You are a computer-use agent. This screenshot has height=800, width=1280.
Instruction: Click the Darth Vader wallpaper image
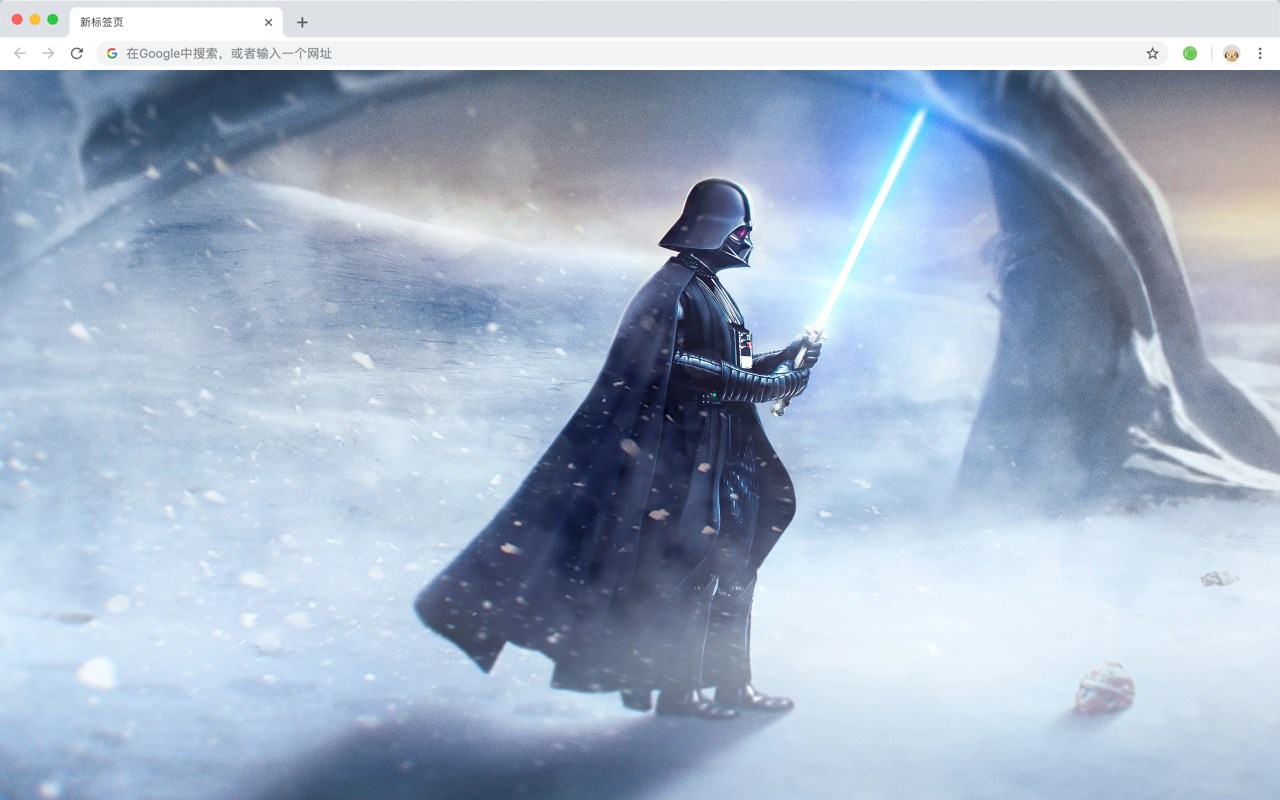(640, 435)
